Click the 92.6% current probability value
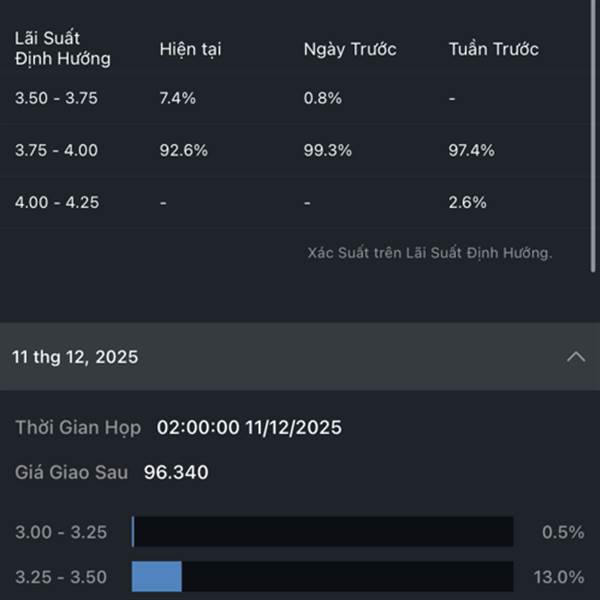This screenshot has height=600, width=600. (183, 150)
